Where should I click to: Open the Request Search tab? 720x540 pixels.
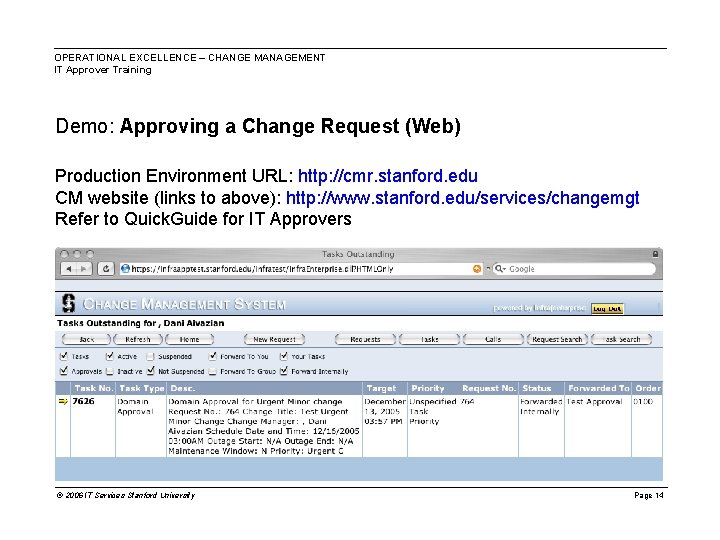coord(557,339)
